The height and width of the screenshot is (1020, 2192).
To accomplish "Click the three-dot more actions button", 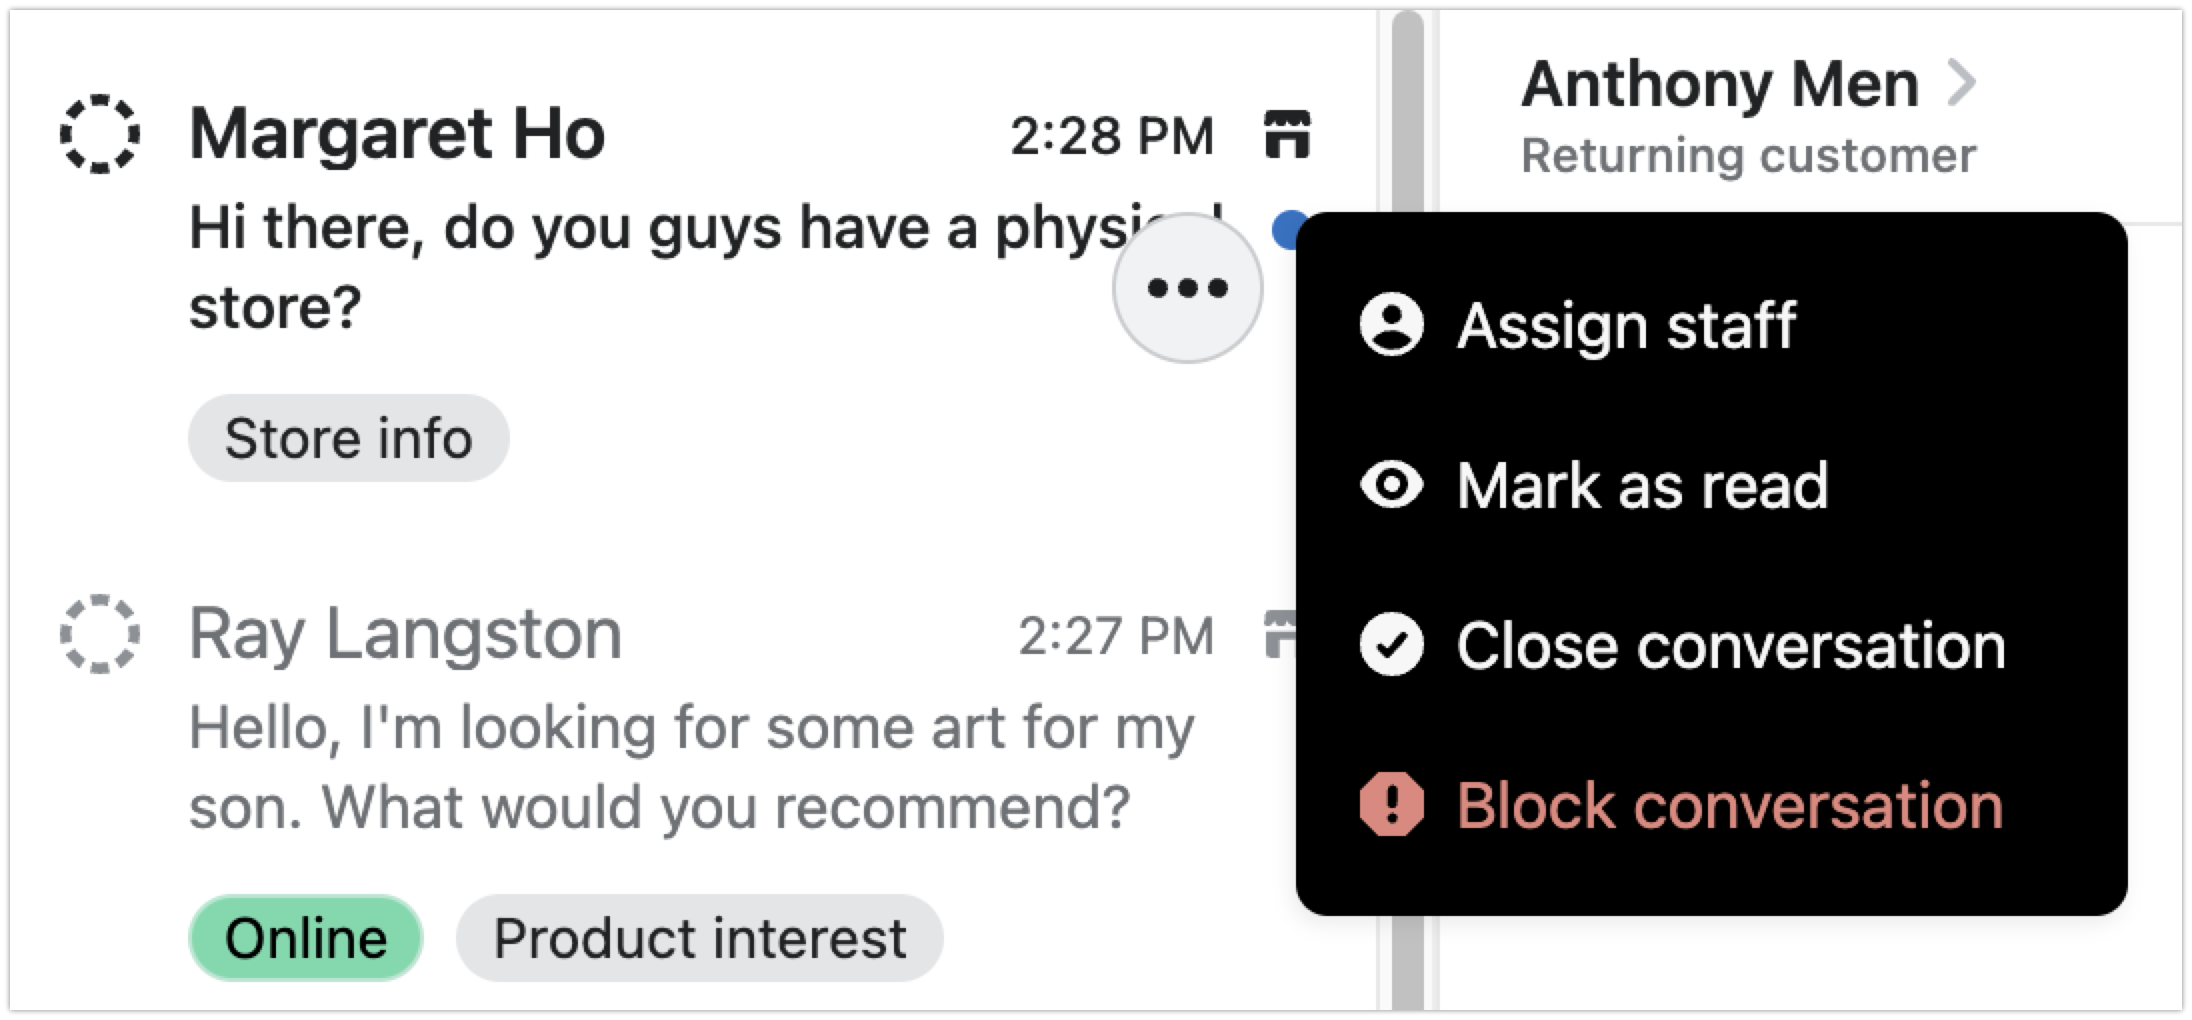I will [1187, 289].
